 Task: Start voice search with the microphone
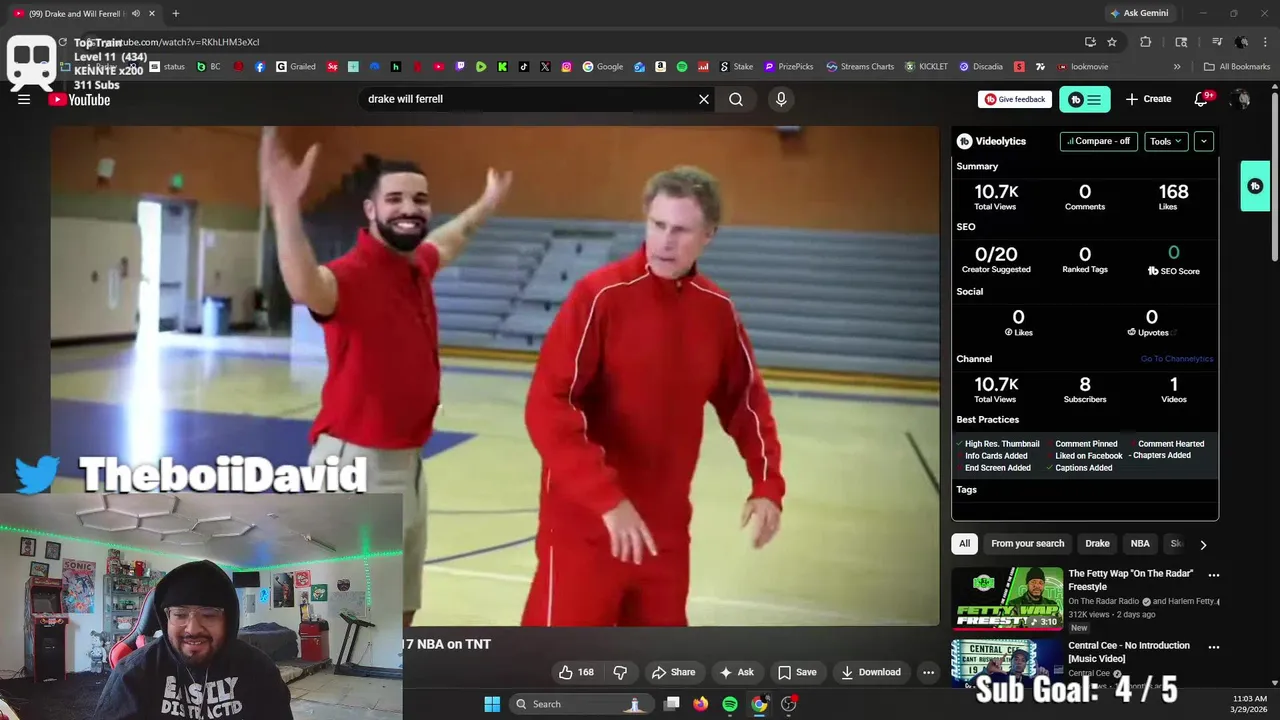[781, 99]
